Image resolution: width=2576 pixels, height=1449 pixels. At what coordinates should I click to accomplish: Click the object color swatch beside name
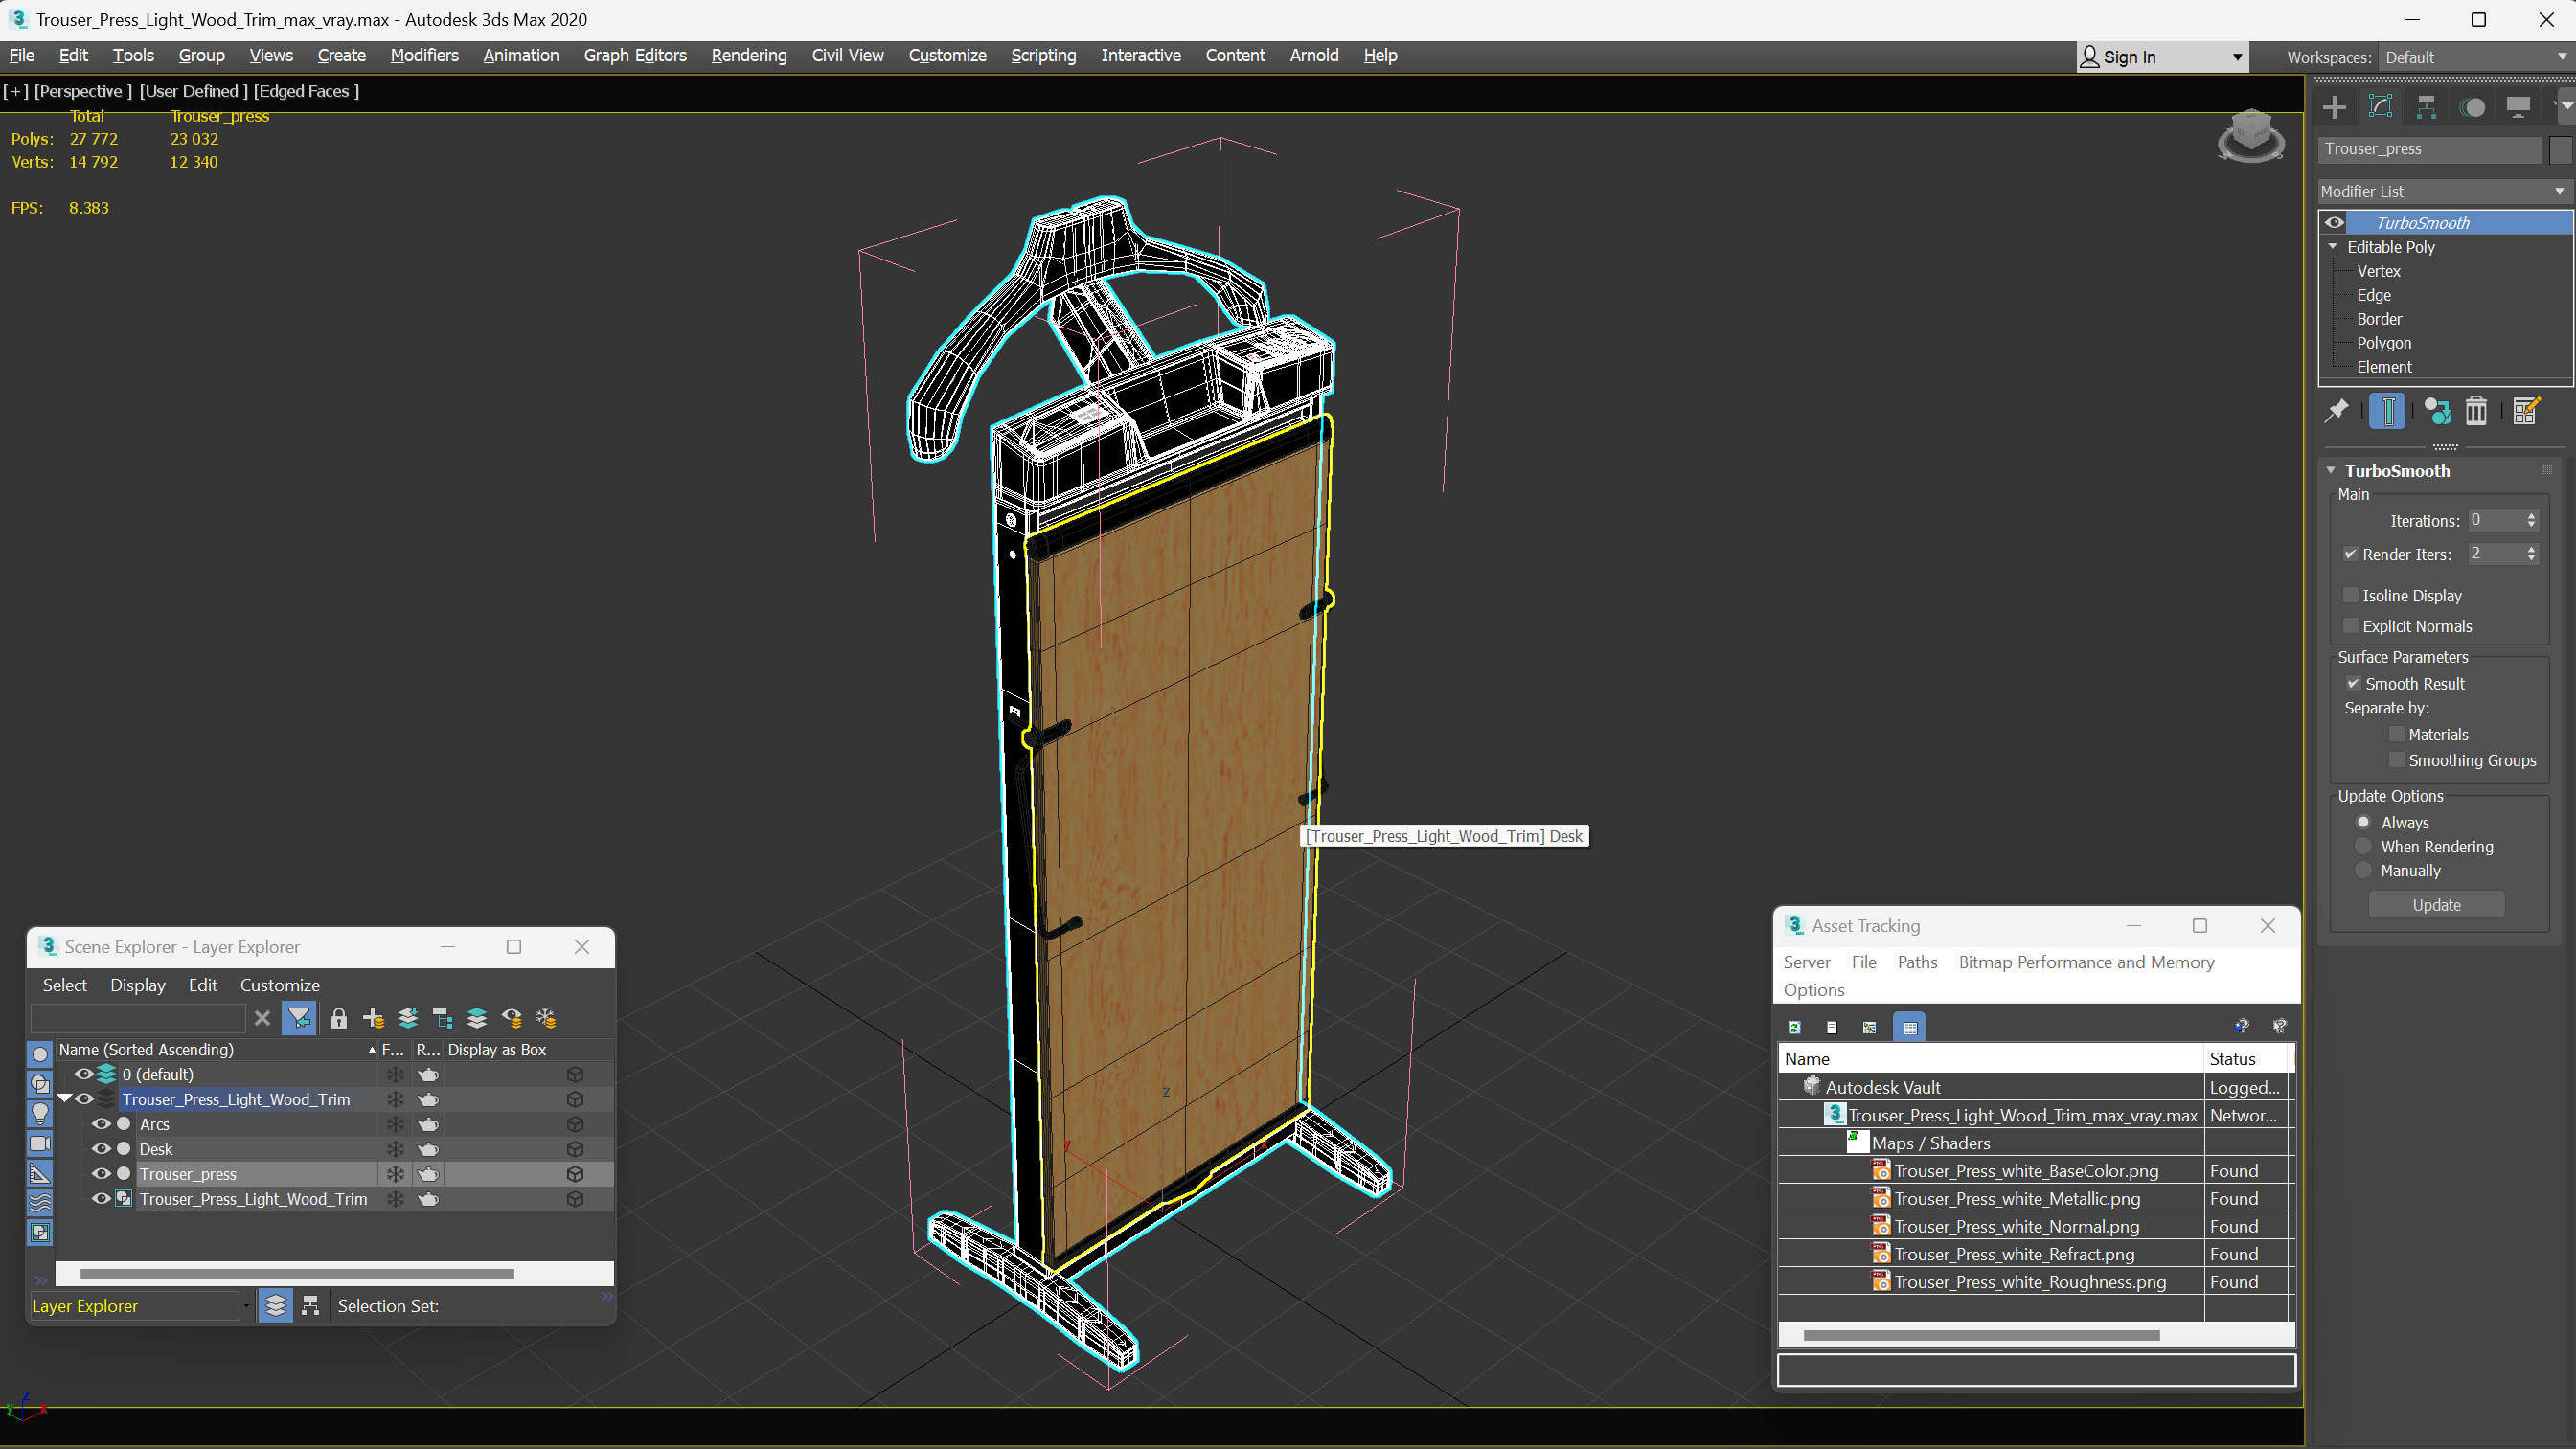coord(2560,149)
